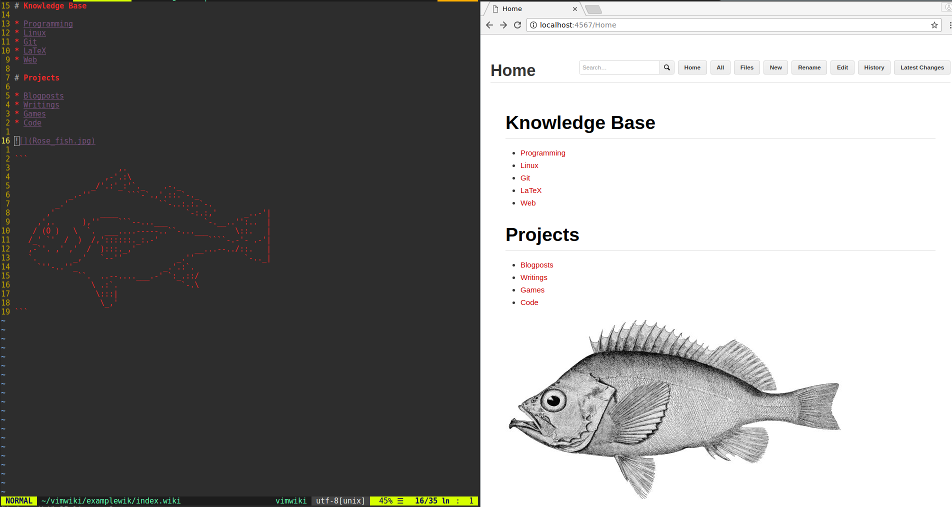
Task: Click the rose fish image in browser
Action: 674,409
